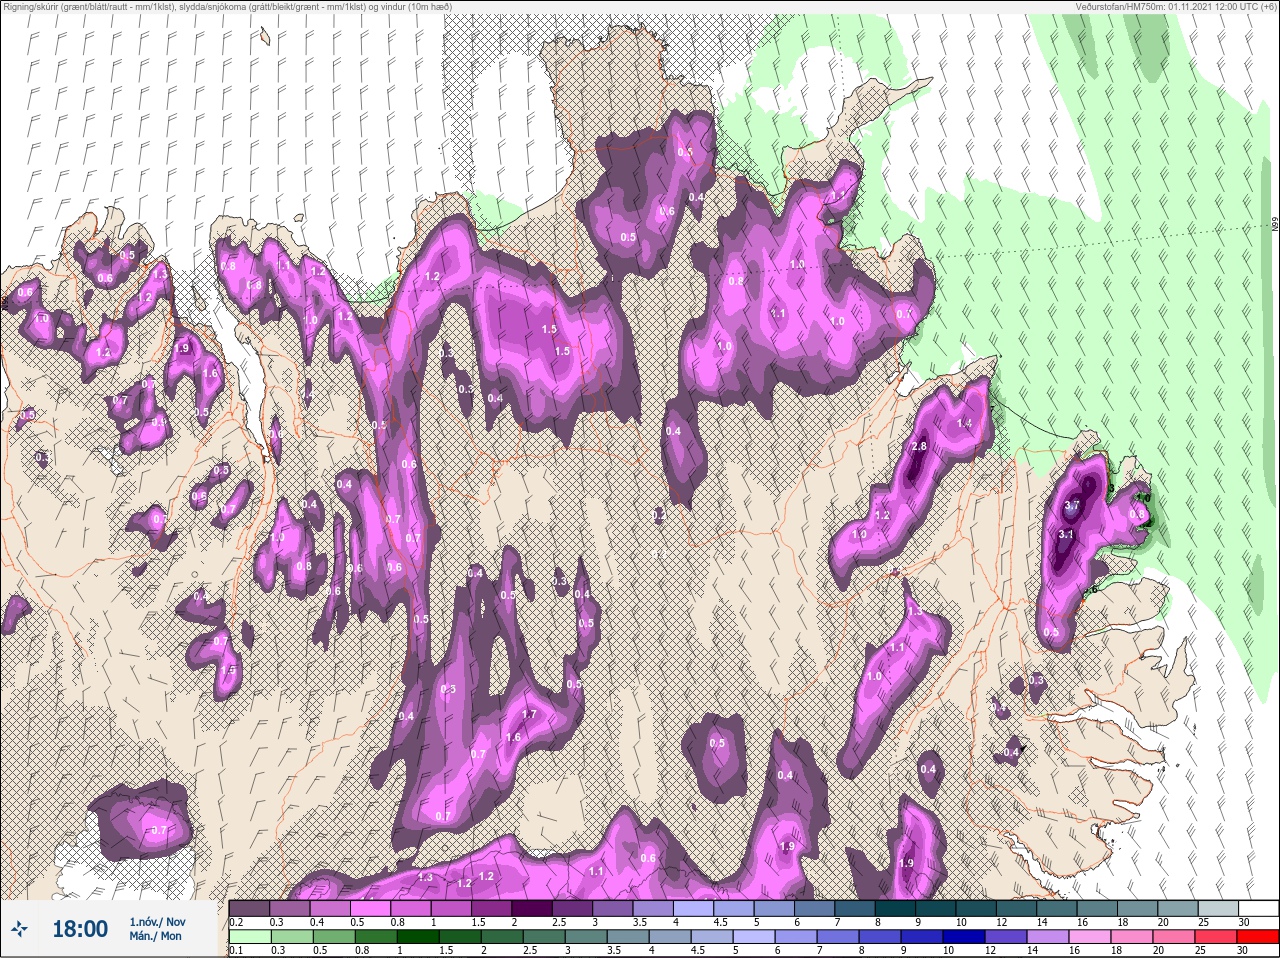The height and width of the screenshot is (958, 1280).
Task: Select the white 30 swatch in upper legend row
Action: click(x=1257, y=908)
